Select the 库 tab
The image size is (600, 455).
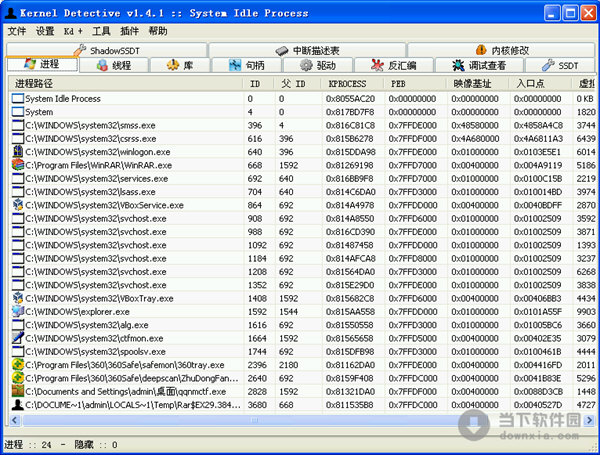[x=180, y=65]
